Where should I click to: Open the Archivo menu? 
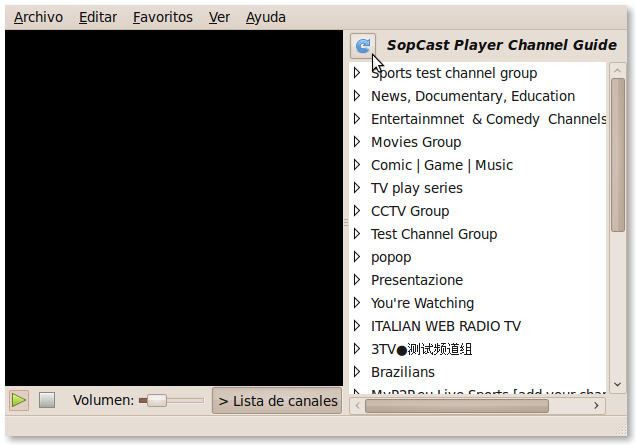(38, 17)
